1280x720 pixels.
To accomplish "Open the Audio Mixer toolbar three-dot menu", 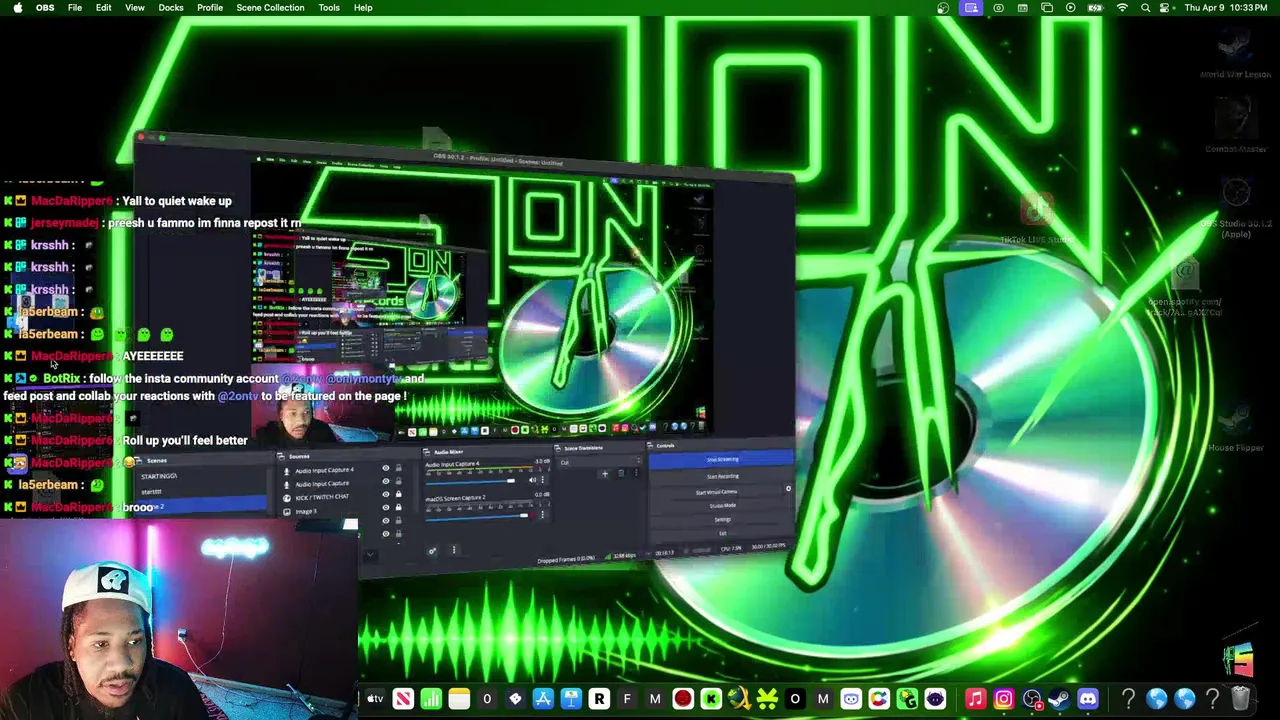I will [x=454, y=551].
